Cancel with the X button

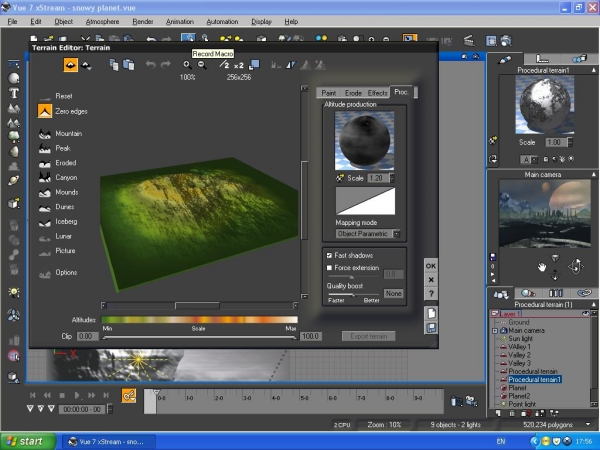tap(431, 280)
